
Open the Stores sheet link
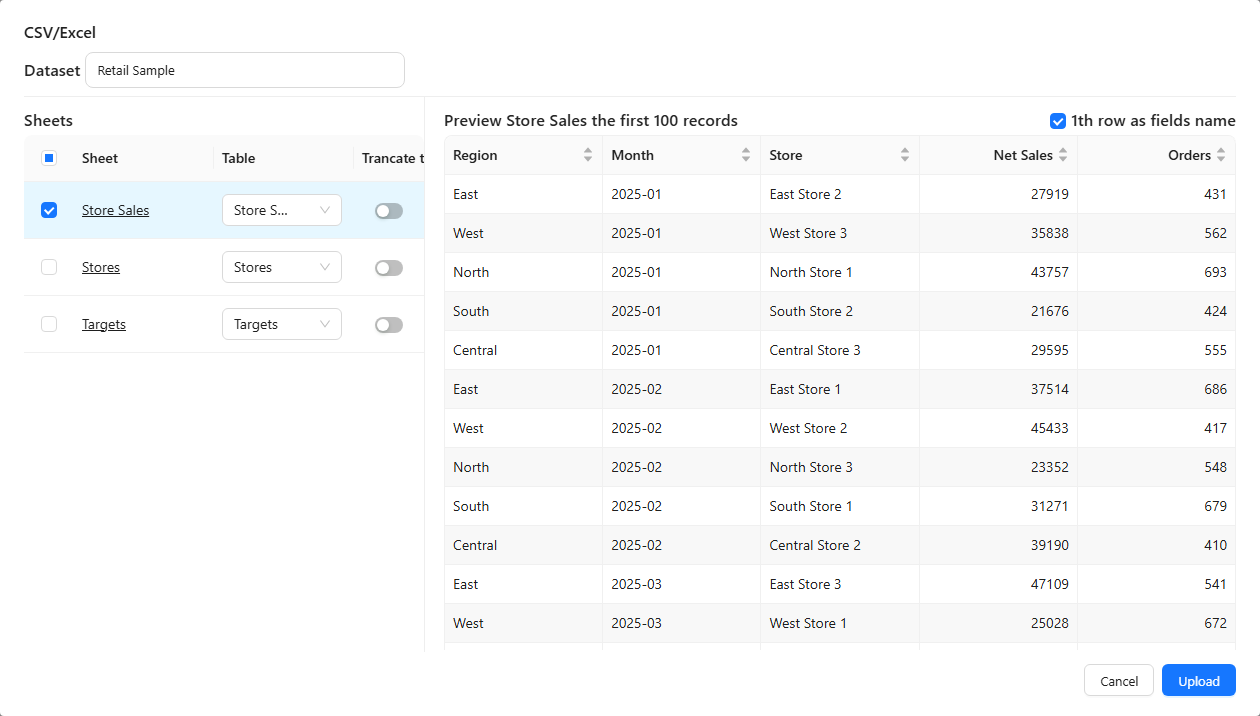tap(101, 267)
